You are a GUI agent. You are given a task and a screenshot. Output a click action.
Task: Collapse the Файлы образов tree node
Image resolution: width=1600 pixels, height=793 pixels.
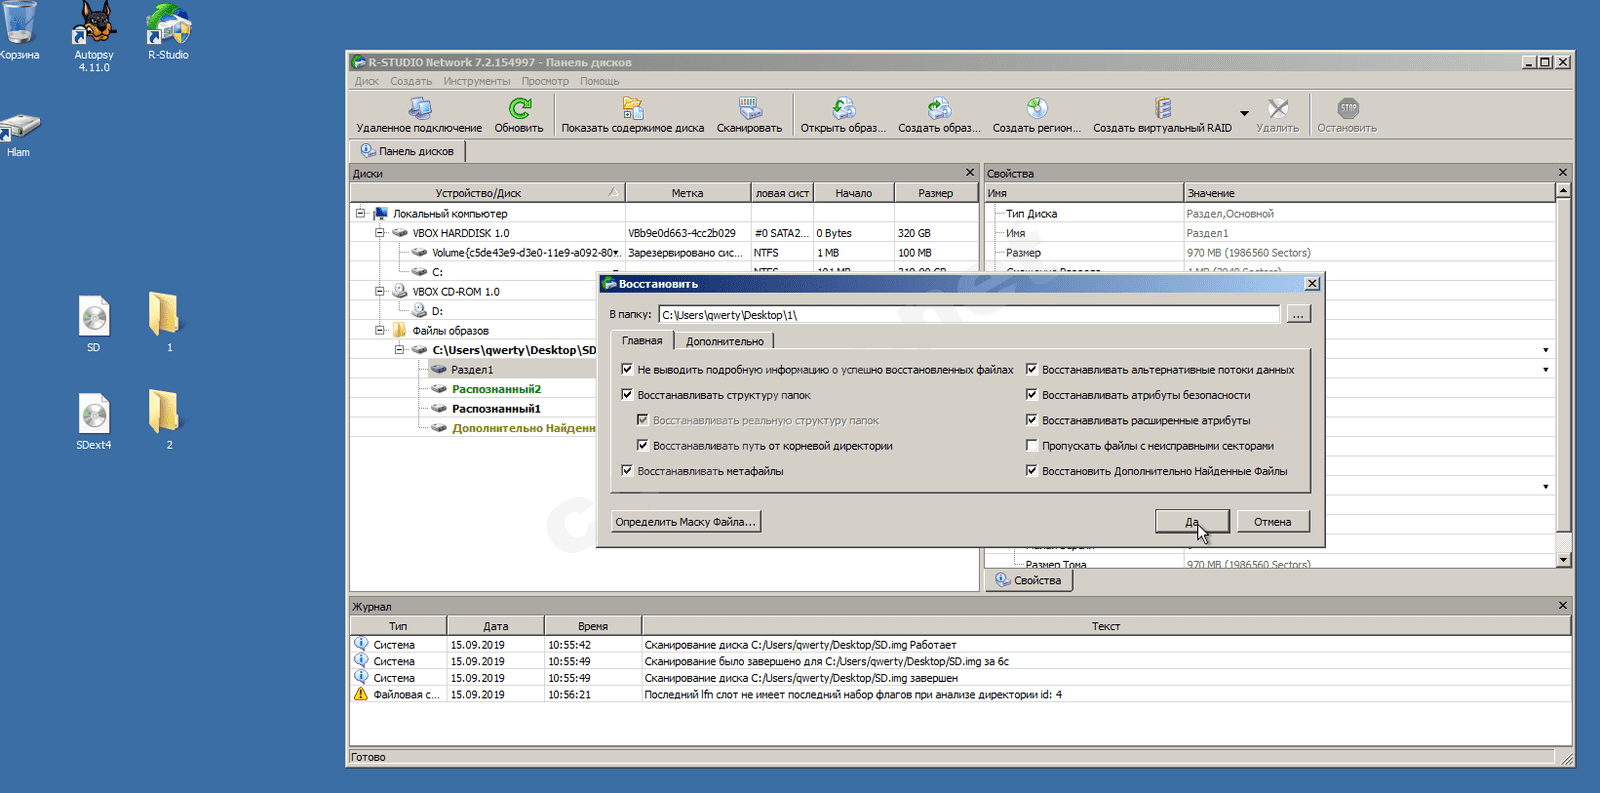pyautogui.click(x=380, y=330)
